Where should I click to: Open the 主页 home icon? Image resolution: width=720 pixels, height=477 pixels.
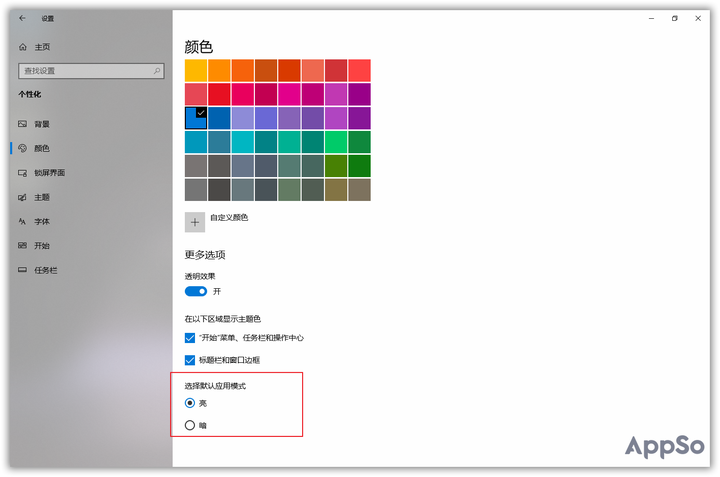(22, 47)
